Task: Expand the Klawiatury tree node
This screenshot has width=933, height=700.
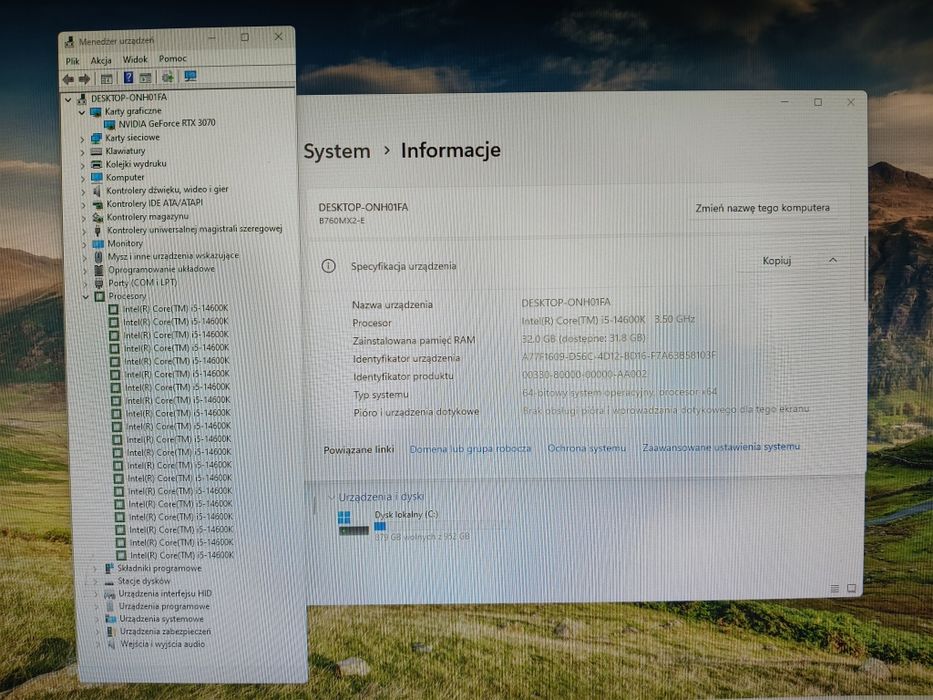Action: (83, 152)
